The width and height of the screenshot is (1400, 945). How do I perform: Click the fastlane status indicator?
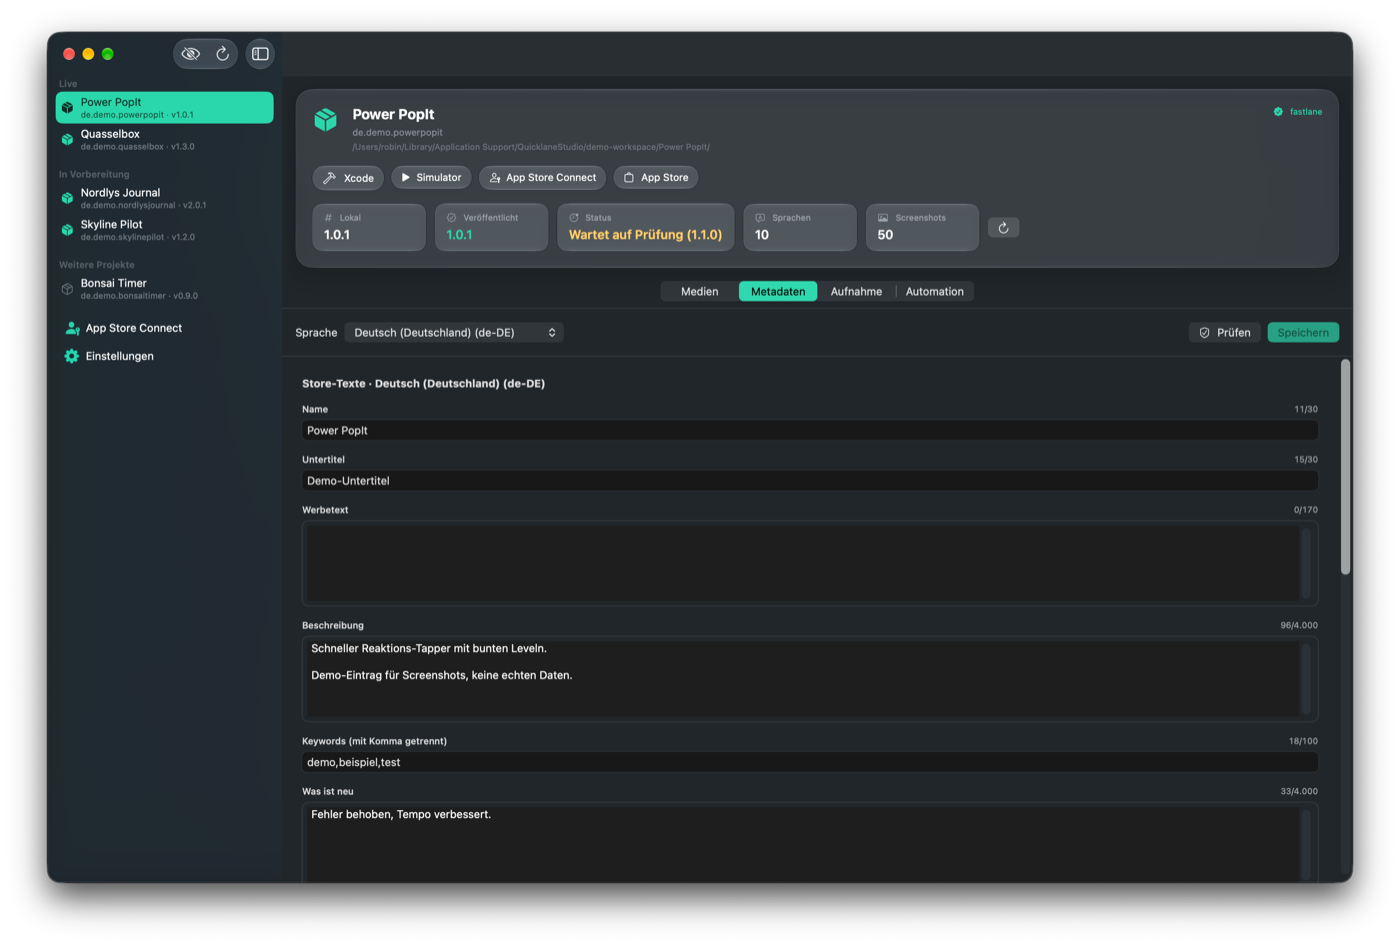tap(1298, 112)
